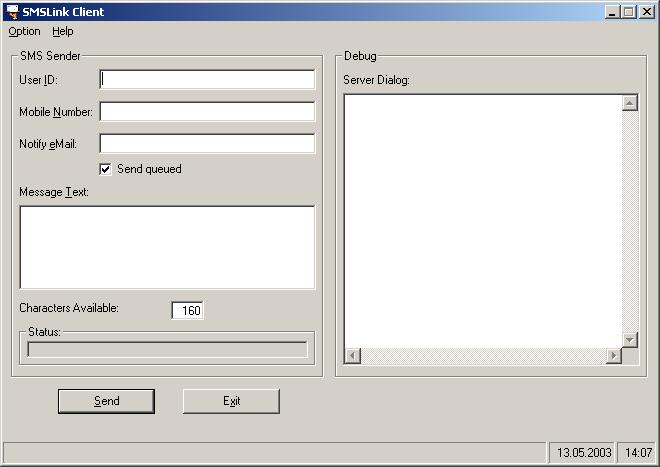Click inside the Message Text area
The width and height of the screenshot is (660, 467).
(167, 247)
